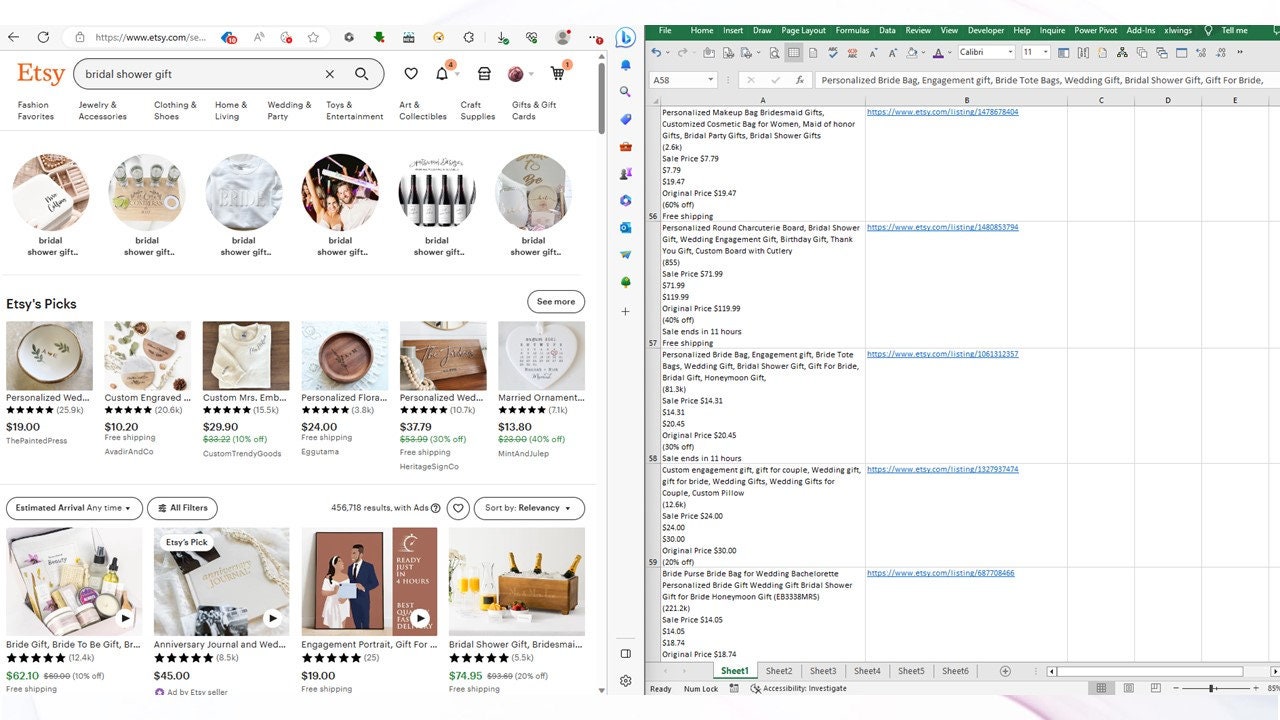Open Excel font color dropdown arrow
The image size is (1280, 720).
click(949, 53)
